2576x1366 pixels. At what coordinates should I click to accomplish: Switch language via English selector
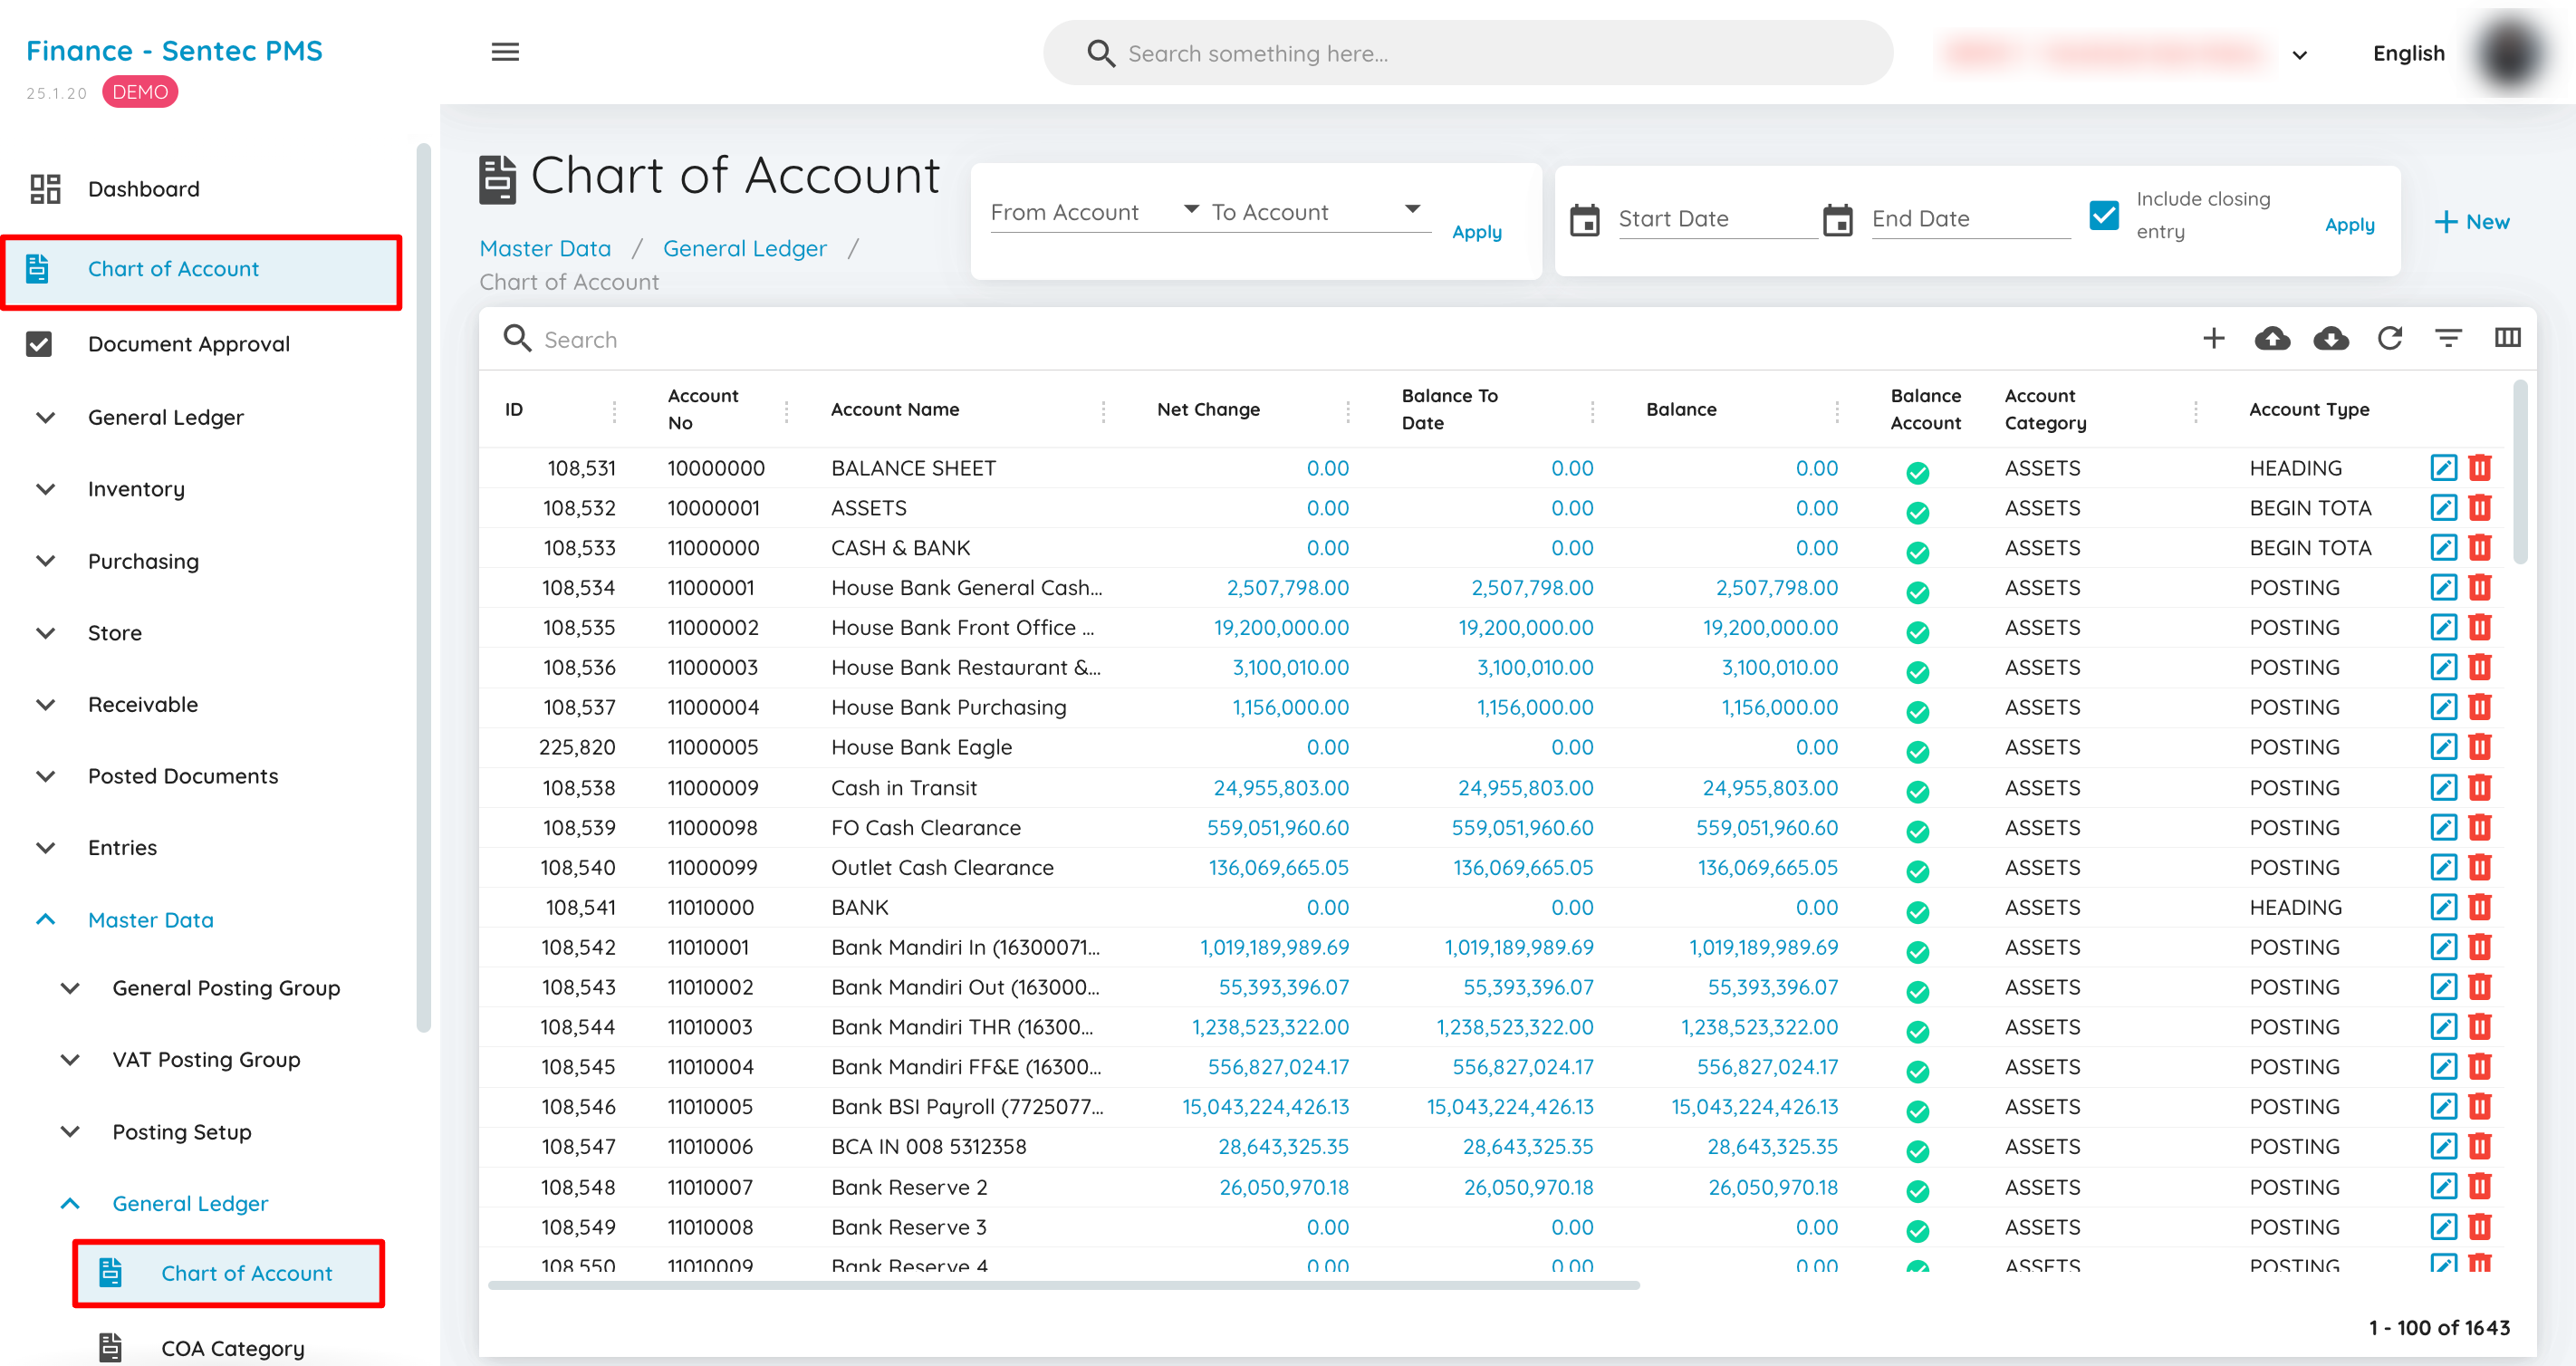click(2408, 53)
